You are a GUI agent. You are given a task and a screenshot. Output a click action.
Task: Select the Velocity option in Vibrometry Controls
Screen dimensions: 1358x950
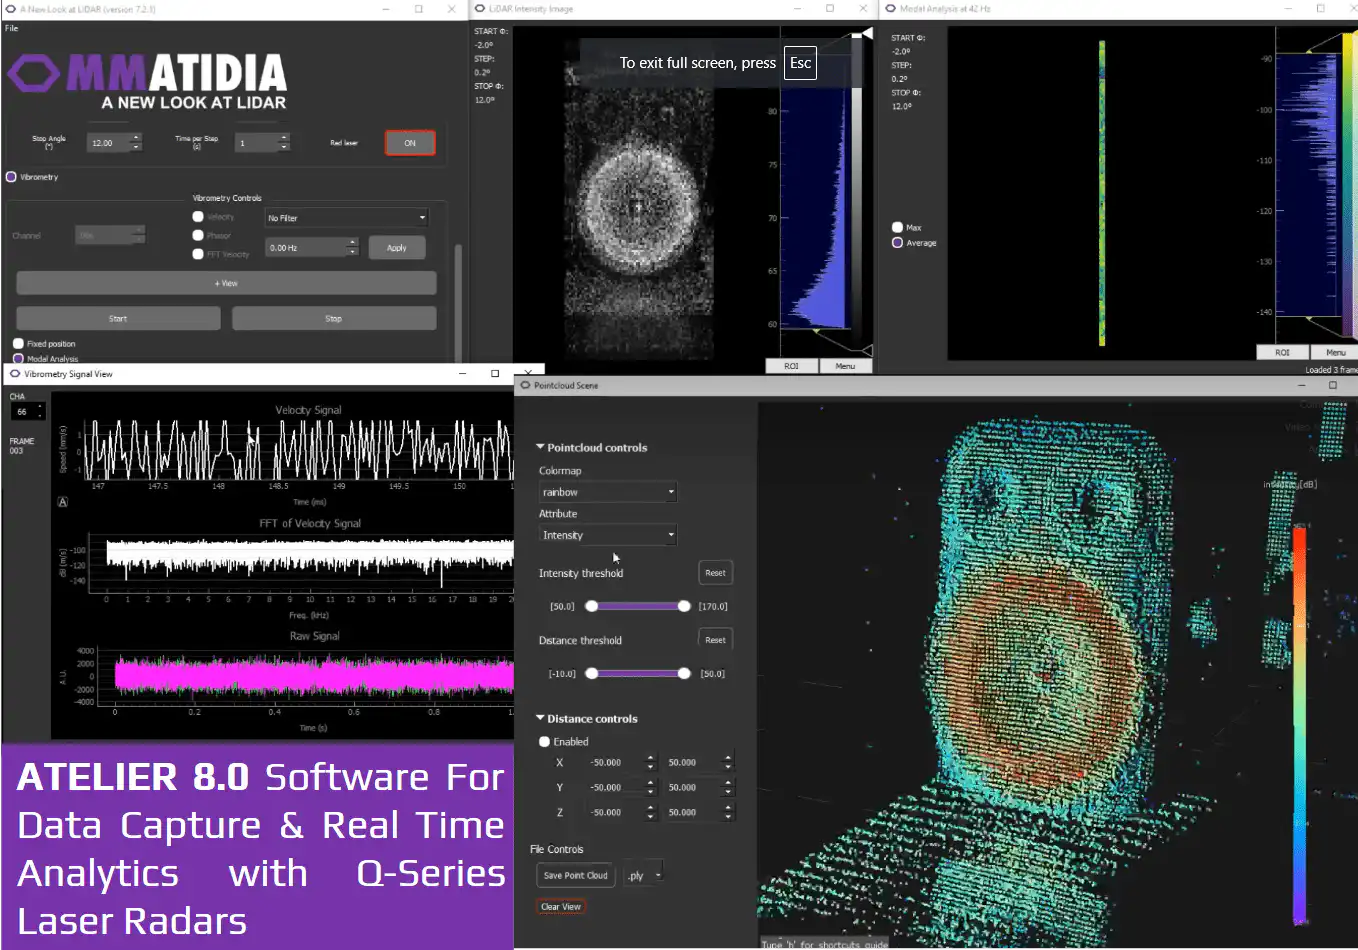click(x=198, y=217)
